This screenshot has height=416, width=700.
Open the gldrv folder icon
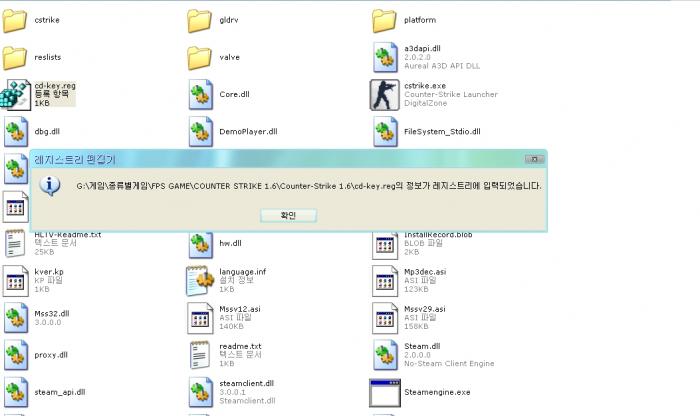coord(200,21)
